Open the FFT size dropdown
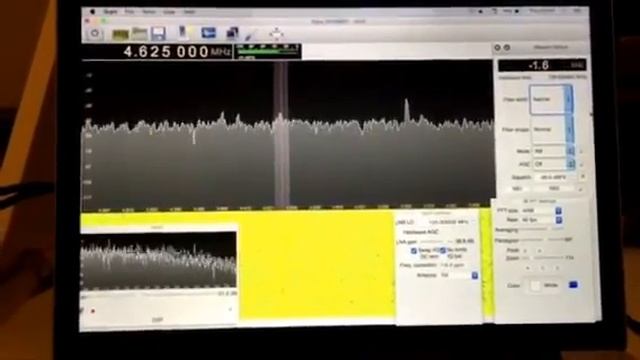The width and height of the screenshot is (640, 360). [541, 211]
